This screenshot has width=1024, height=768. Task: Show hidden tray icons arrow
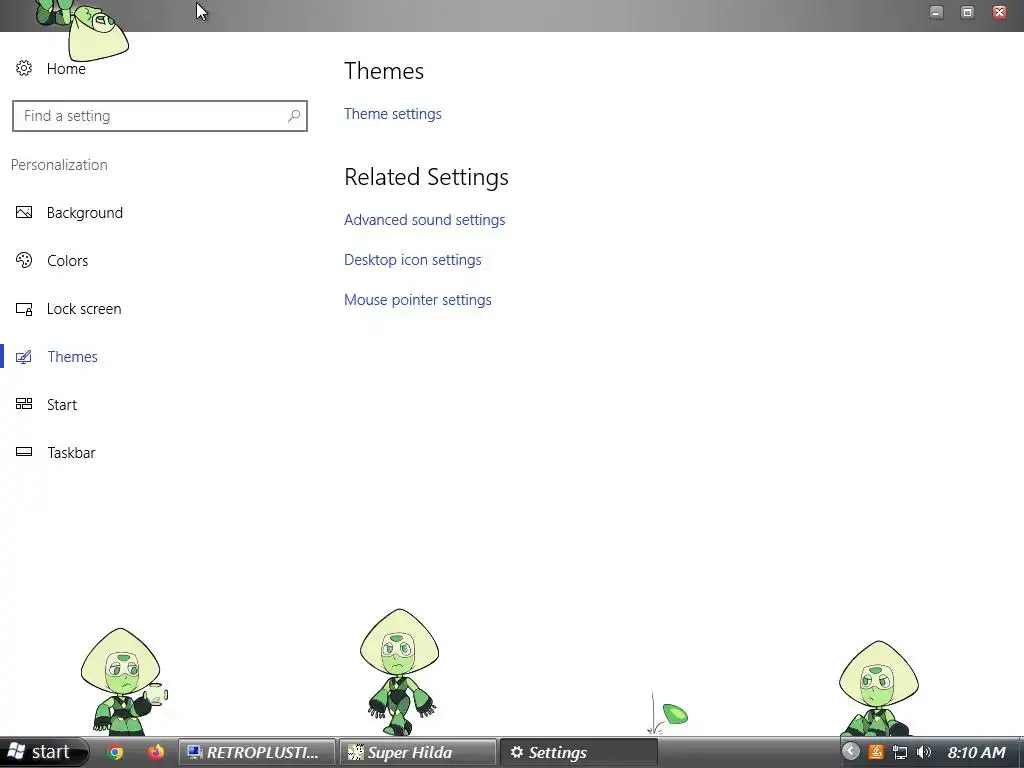(x=850, y=752)
